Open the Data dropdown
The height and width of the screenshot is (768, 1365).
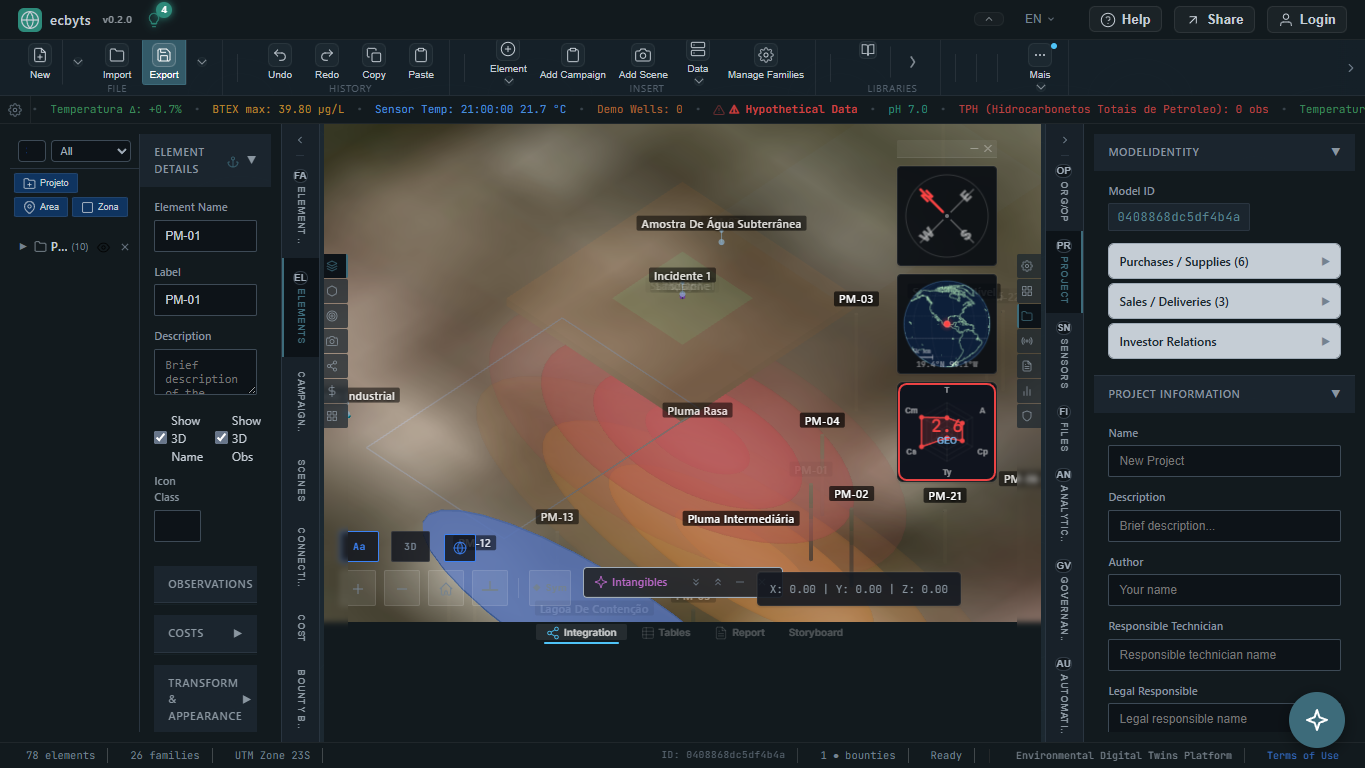pyautogui.click(x=698, y=62)
